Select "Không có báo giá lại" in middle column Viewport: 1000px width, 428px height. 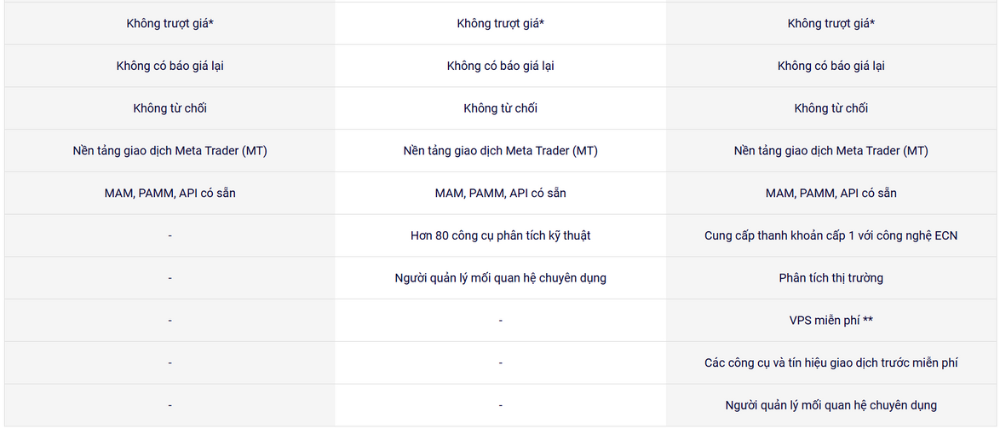click(500, 66)
